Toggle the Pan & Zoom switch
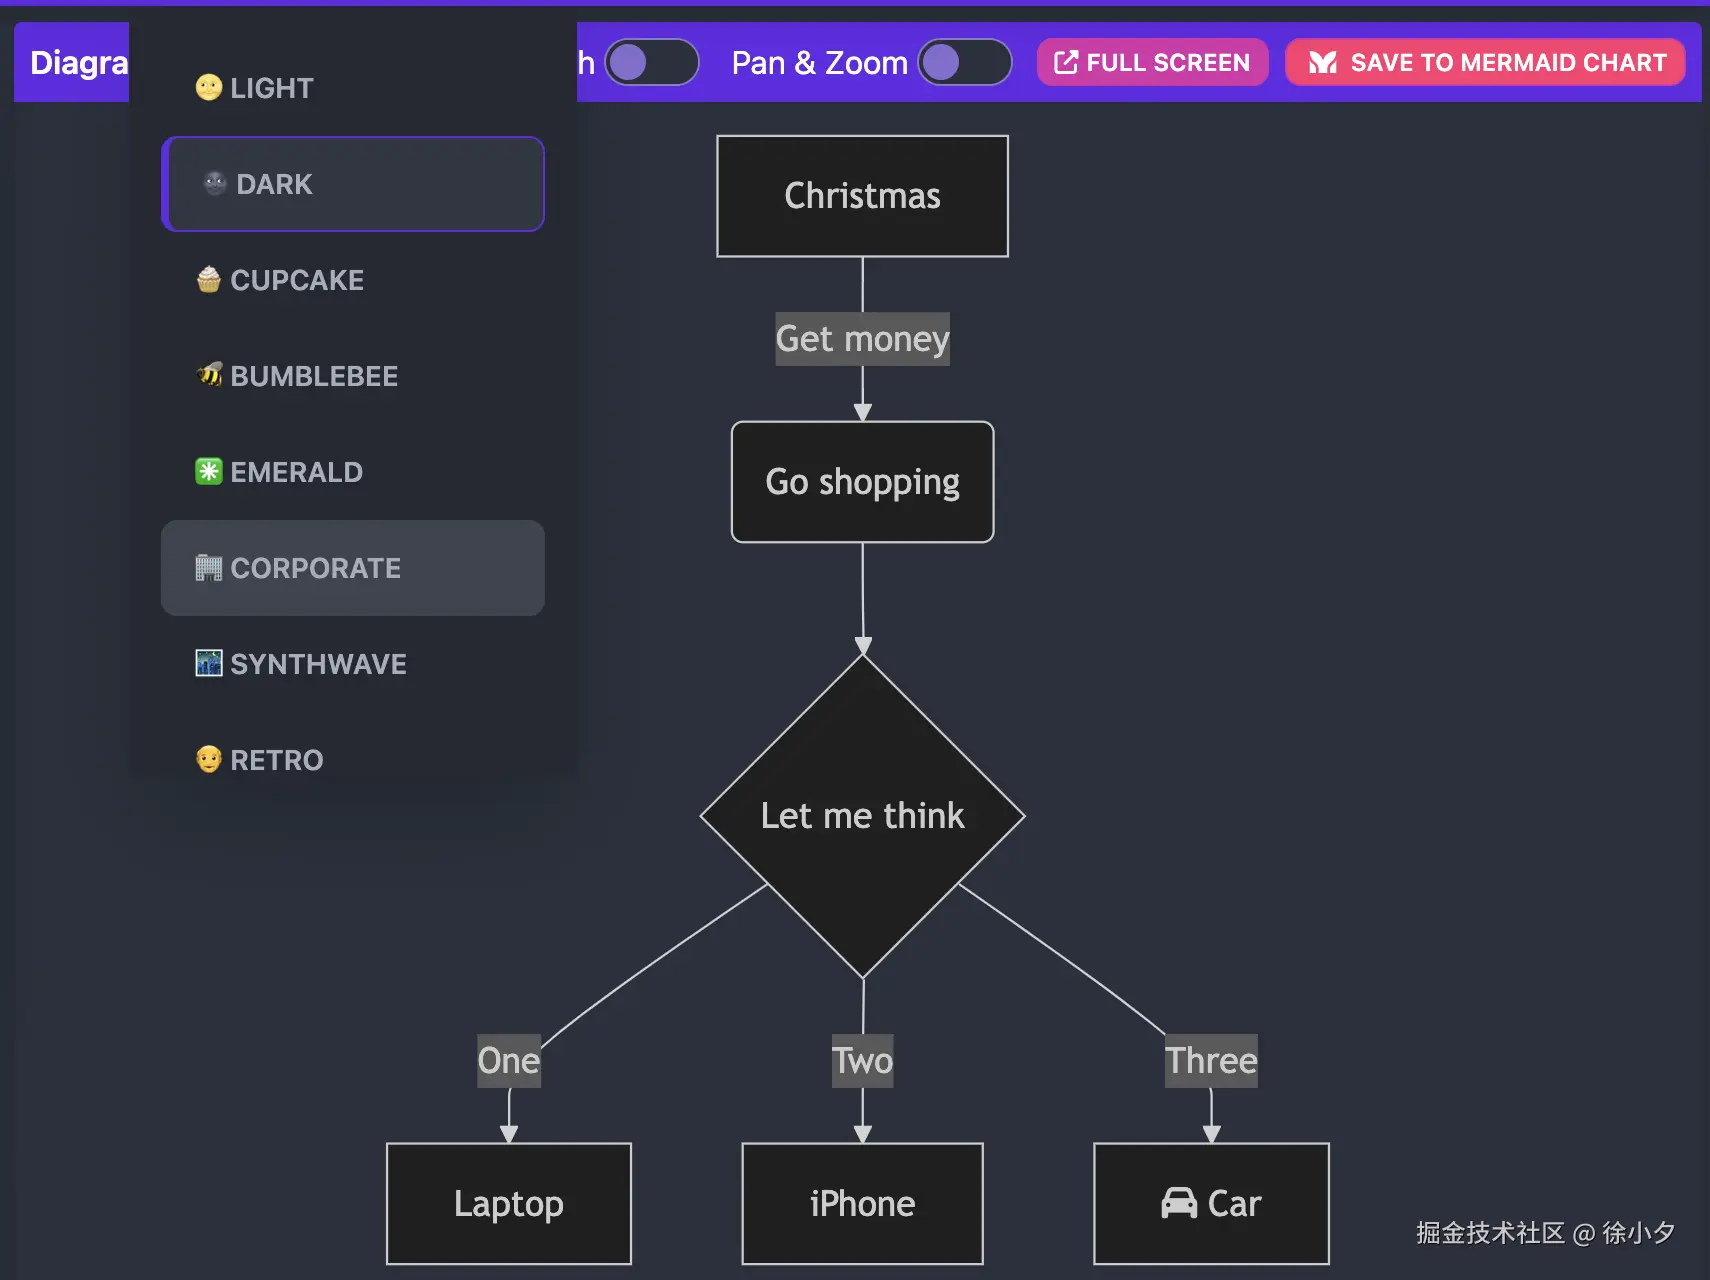1710x1280 pixels. [964, 63]
